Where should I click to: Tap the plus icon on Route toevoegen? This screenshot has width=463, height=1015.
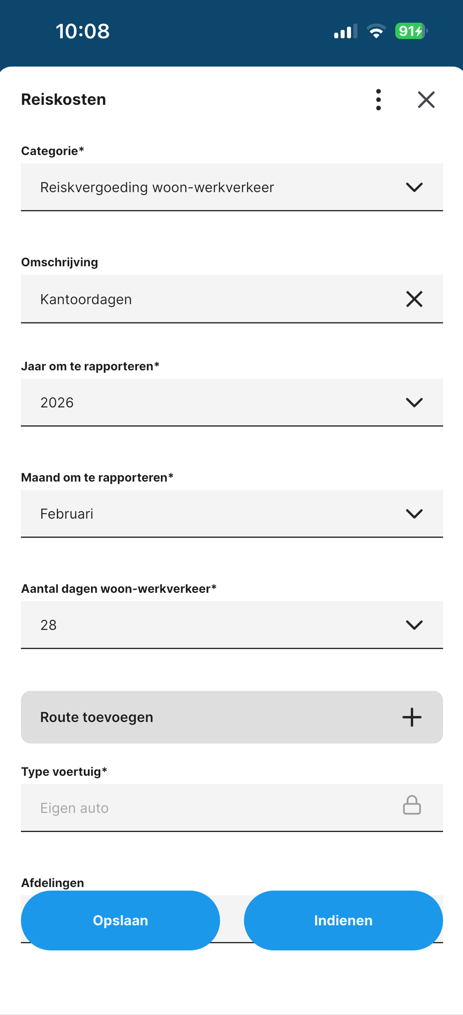coord(412,717)
